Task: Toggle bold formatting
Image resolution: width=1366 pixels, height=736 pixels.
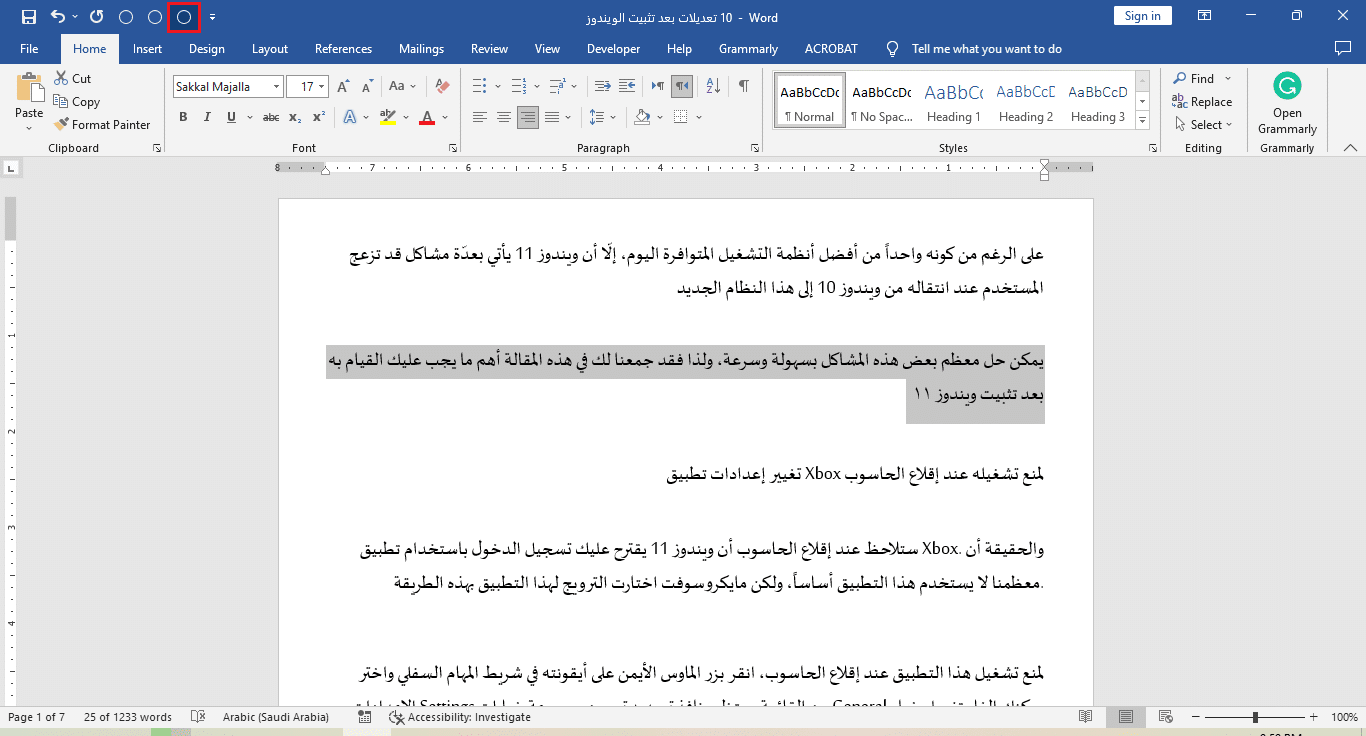Action: coord(183,118)
